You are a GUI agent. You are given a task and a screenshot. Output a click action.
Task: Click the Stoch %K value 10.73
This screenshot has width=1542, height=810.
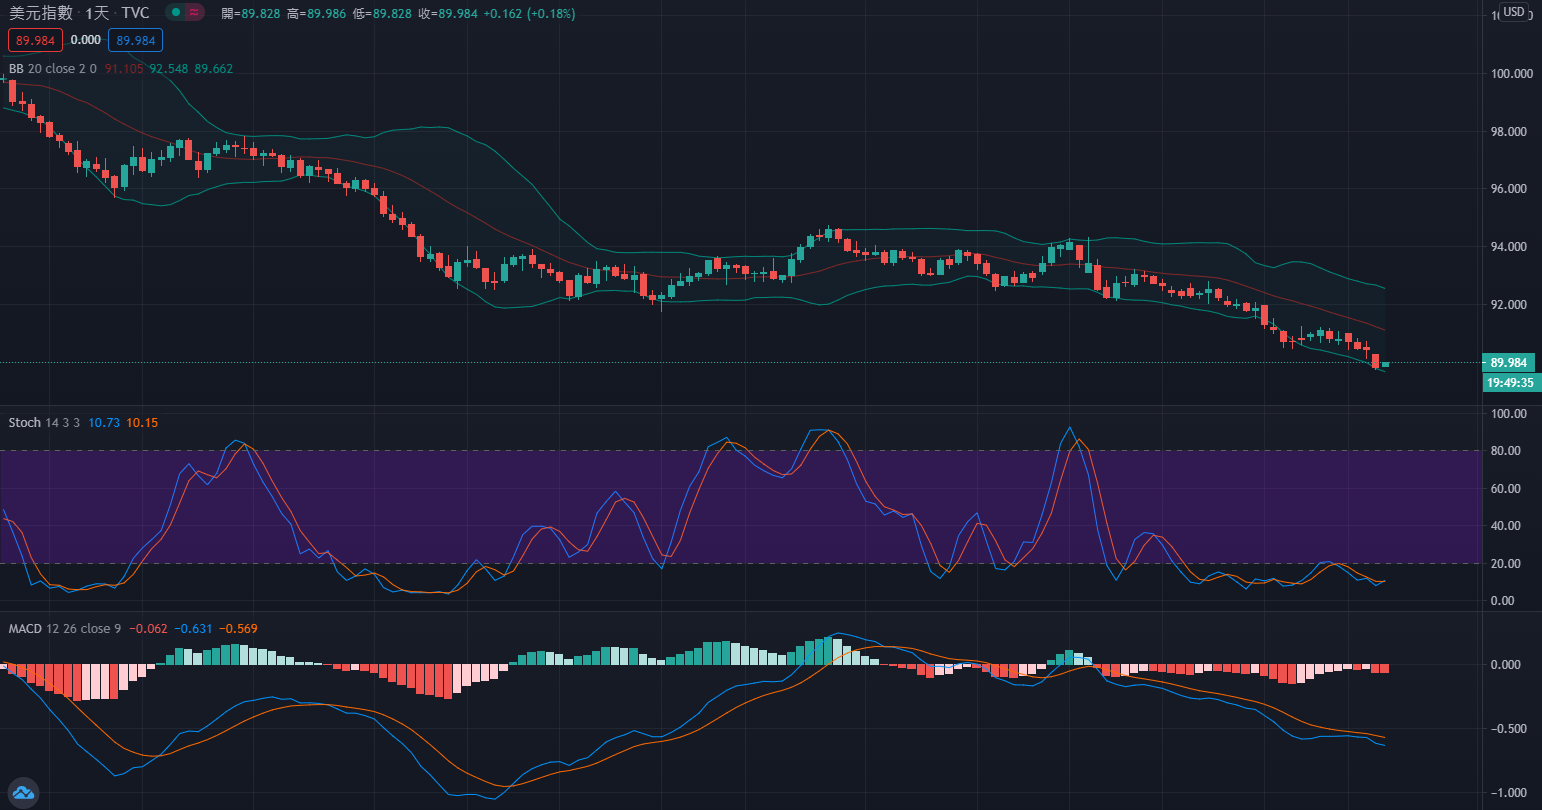coord(104,423)
